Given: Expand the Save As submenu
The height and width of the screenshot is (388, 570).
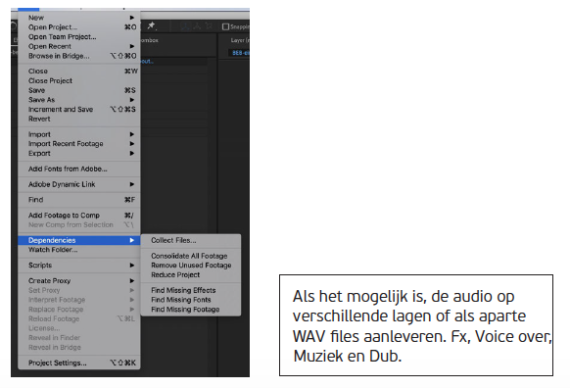Looking at the screenshot, I should [79, 100].
